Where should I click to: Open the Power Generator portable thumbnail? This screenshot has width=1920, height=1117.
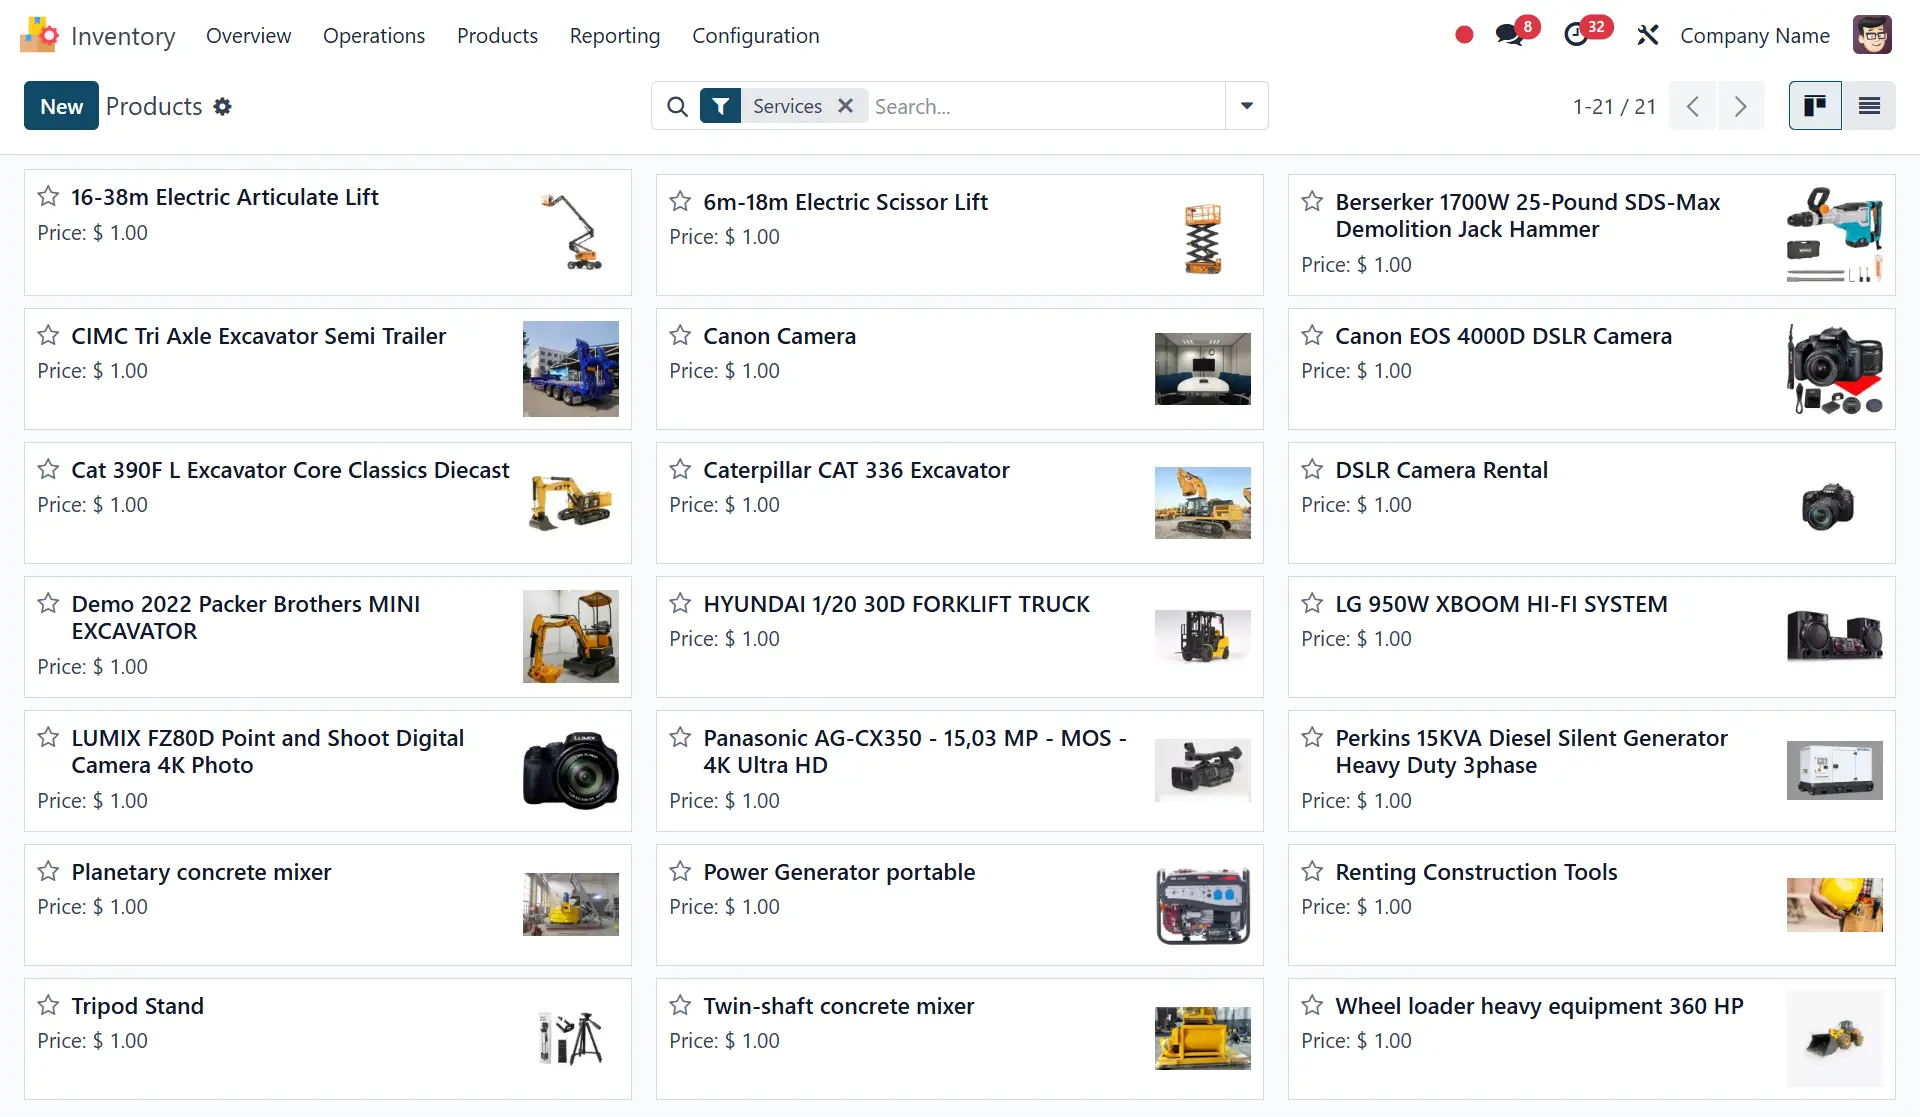[1202, 905]
